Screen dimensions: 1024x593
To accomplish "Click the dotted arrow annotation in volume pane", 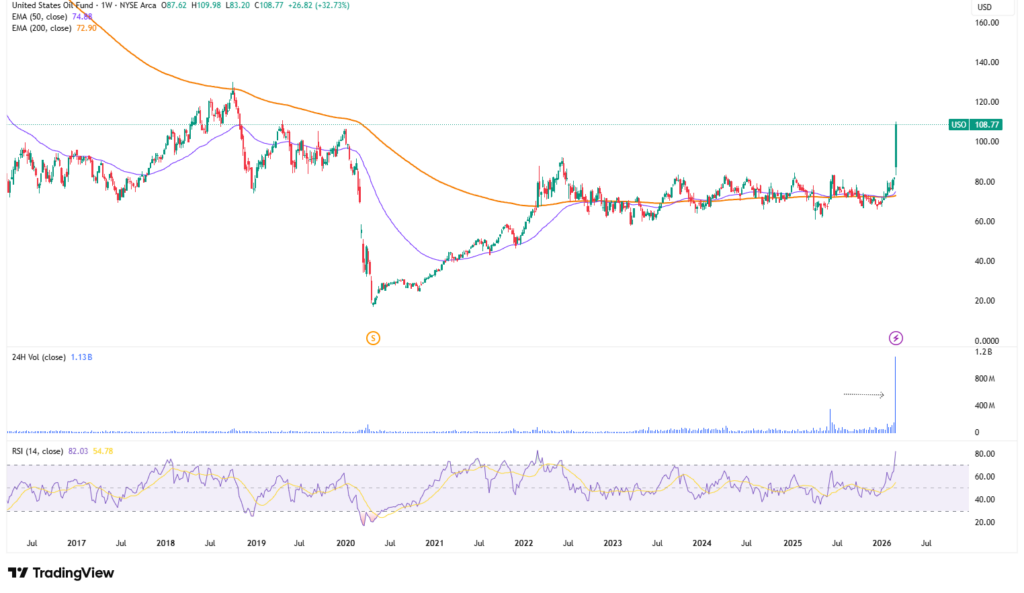I will tap(864, 395).
